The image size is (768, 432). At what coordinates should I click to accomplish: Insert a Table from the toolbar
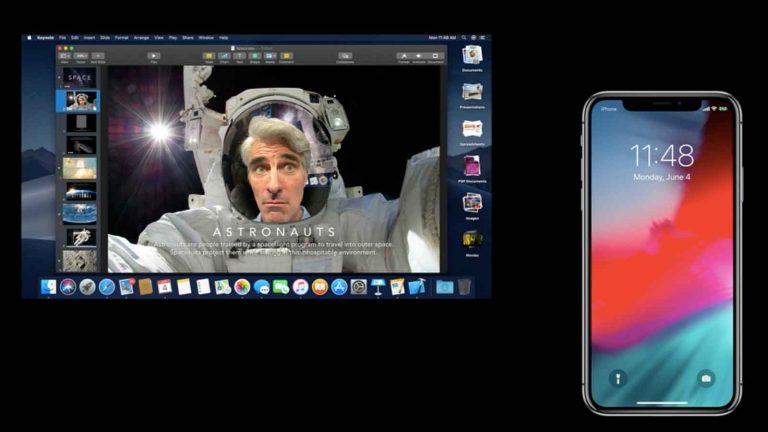click(x=209, y=56)
